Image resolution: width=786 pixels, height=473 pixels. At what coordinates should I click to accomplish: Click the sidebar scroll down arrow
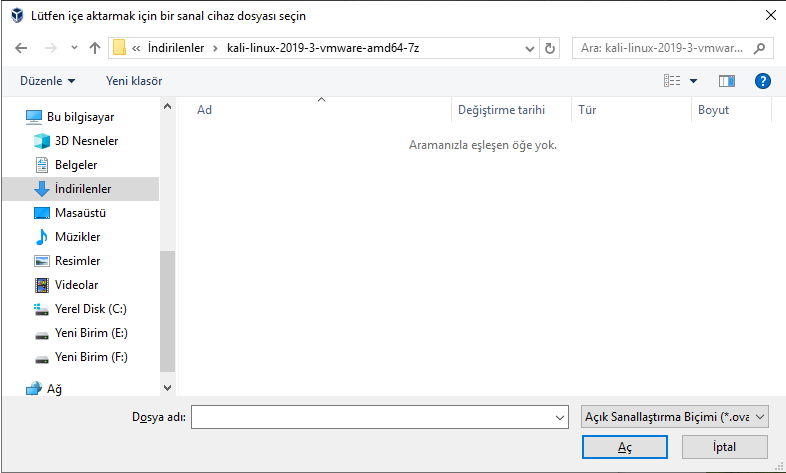(167, 388)
